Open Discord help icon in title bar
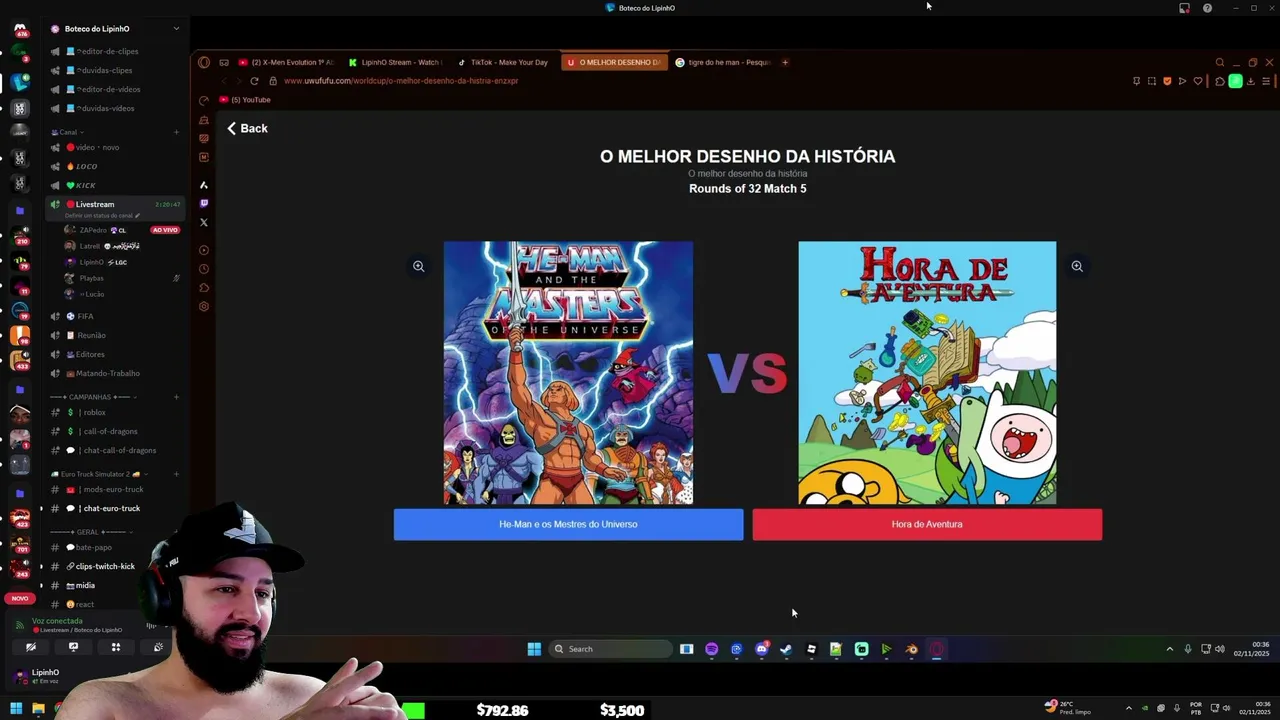 tap(1207, 8)
